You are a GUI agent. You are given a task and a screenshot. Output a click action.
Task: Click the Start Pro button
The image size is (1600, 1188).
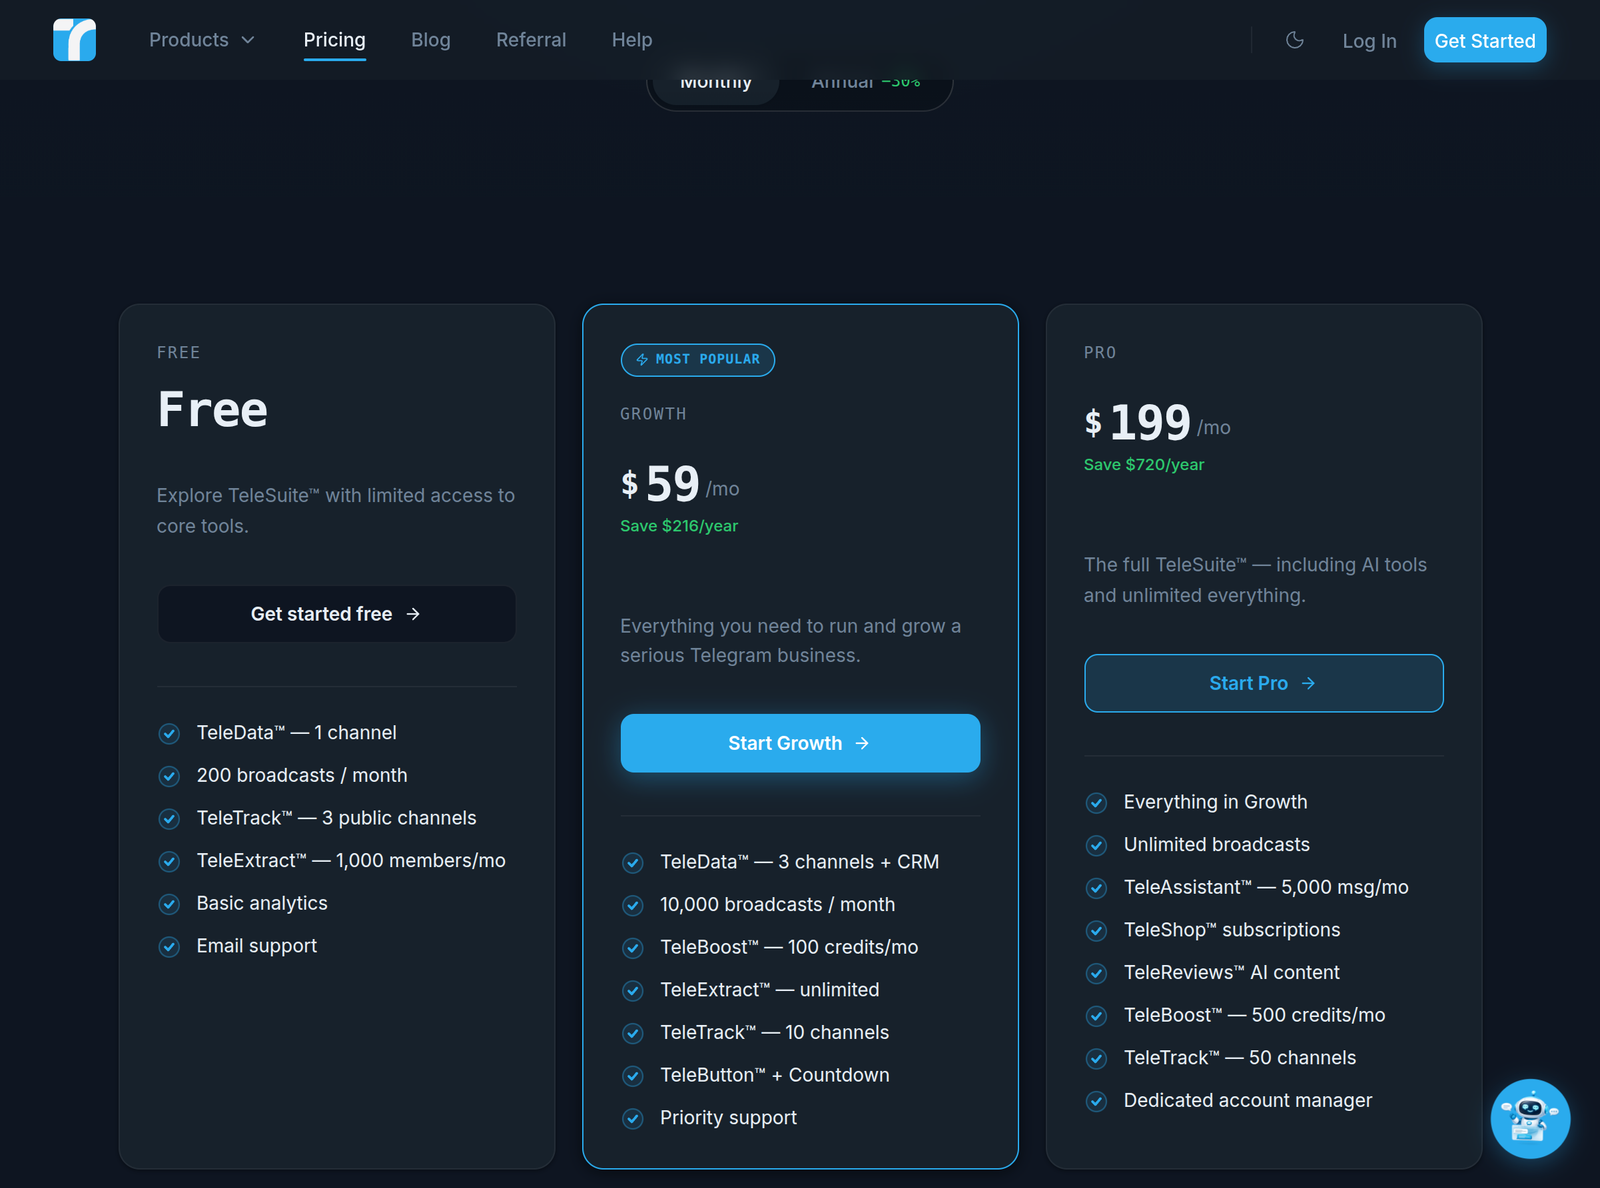click(x=1264, y=683)
